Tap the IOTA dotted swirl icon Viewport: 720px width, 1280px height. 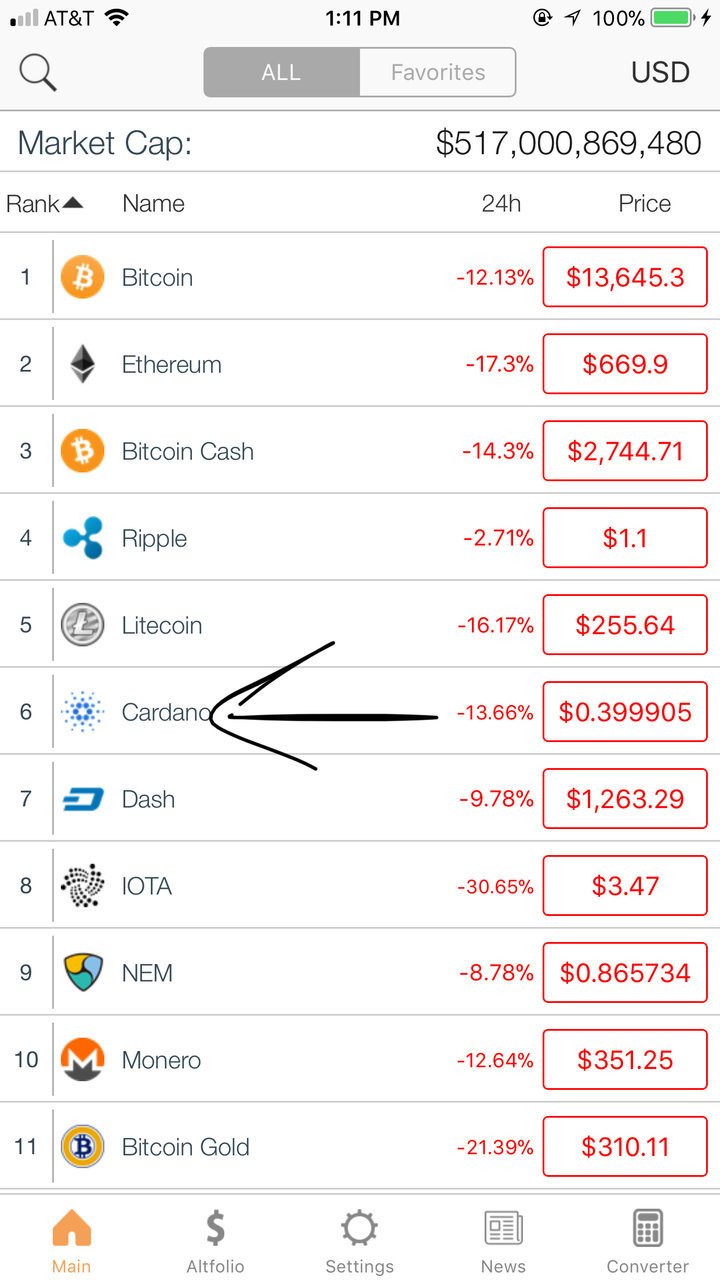[82, 886]
